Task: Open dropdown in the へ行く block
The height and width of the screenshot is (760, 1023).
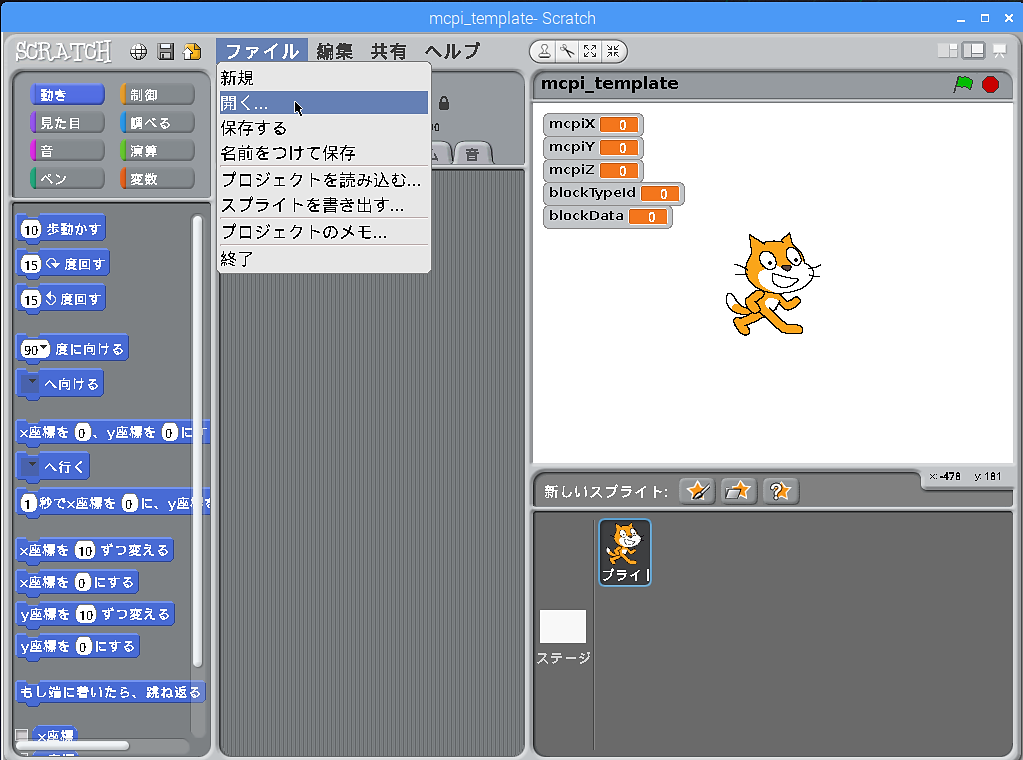Action: (x=32, y=466)
